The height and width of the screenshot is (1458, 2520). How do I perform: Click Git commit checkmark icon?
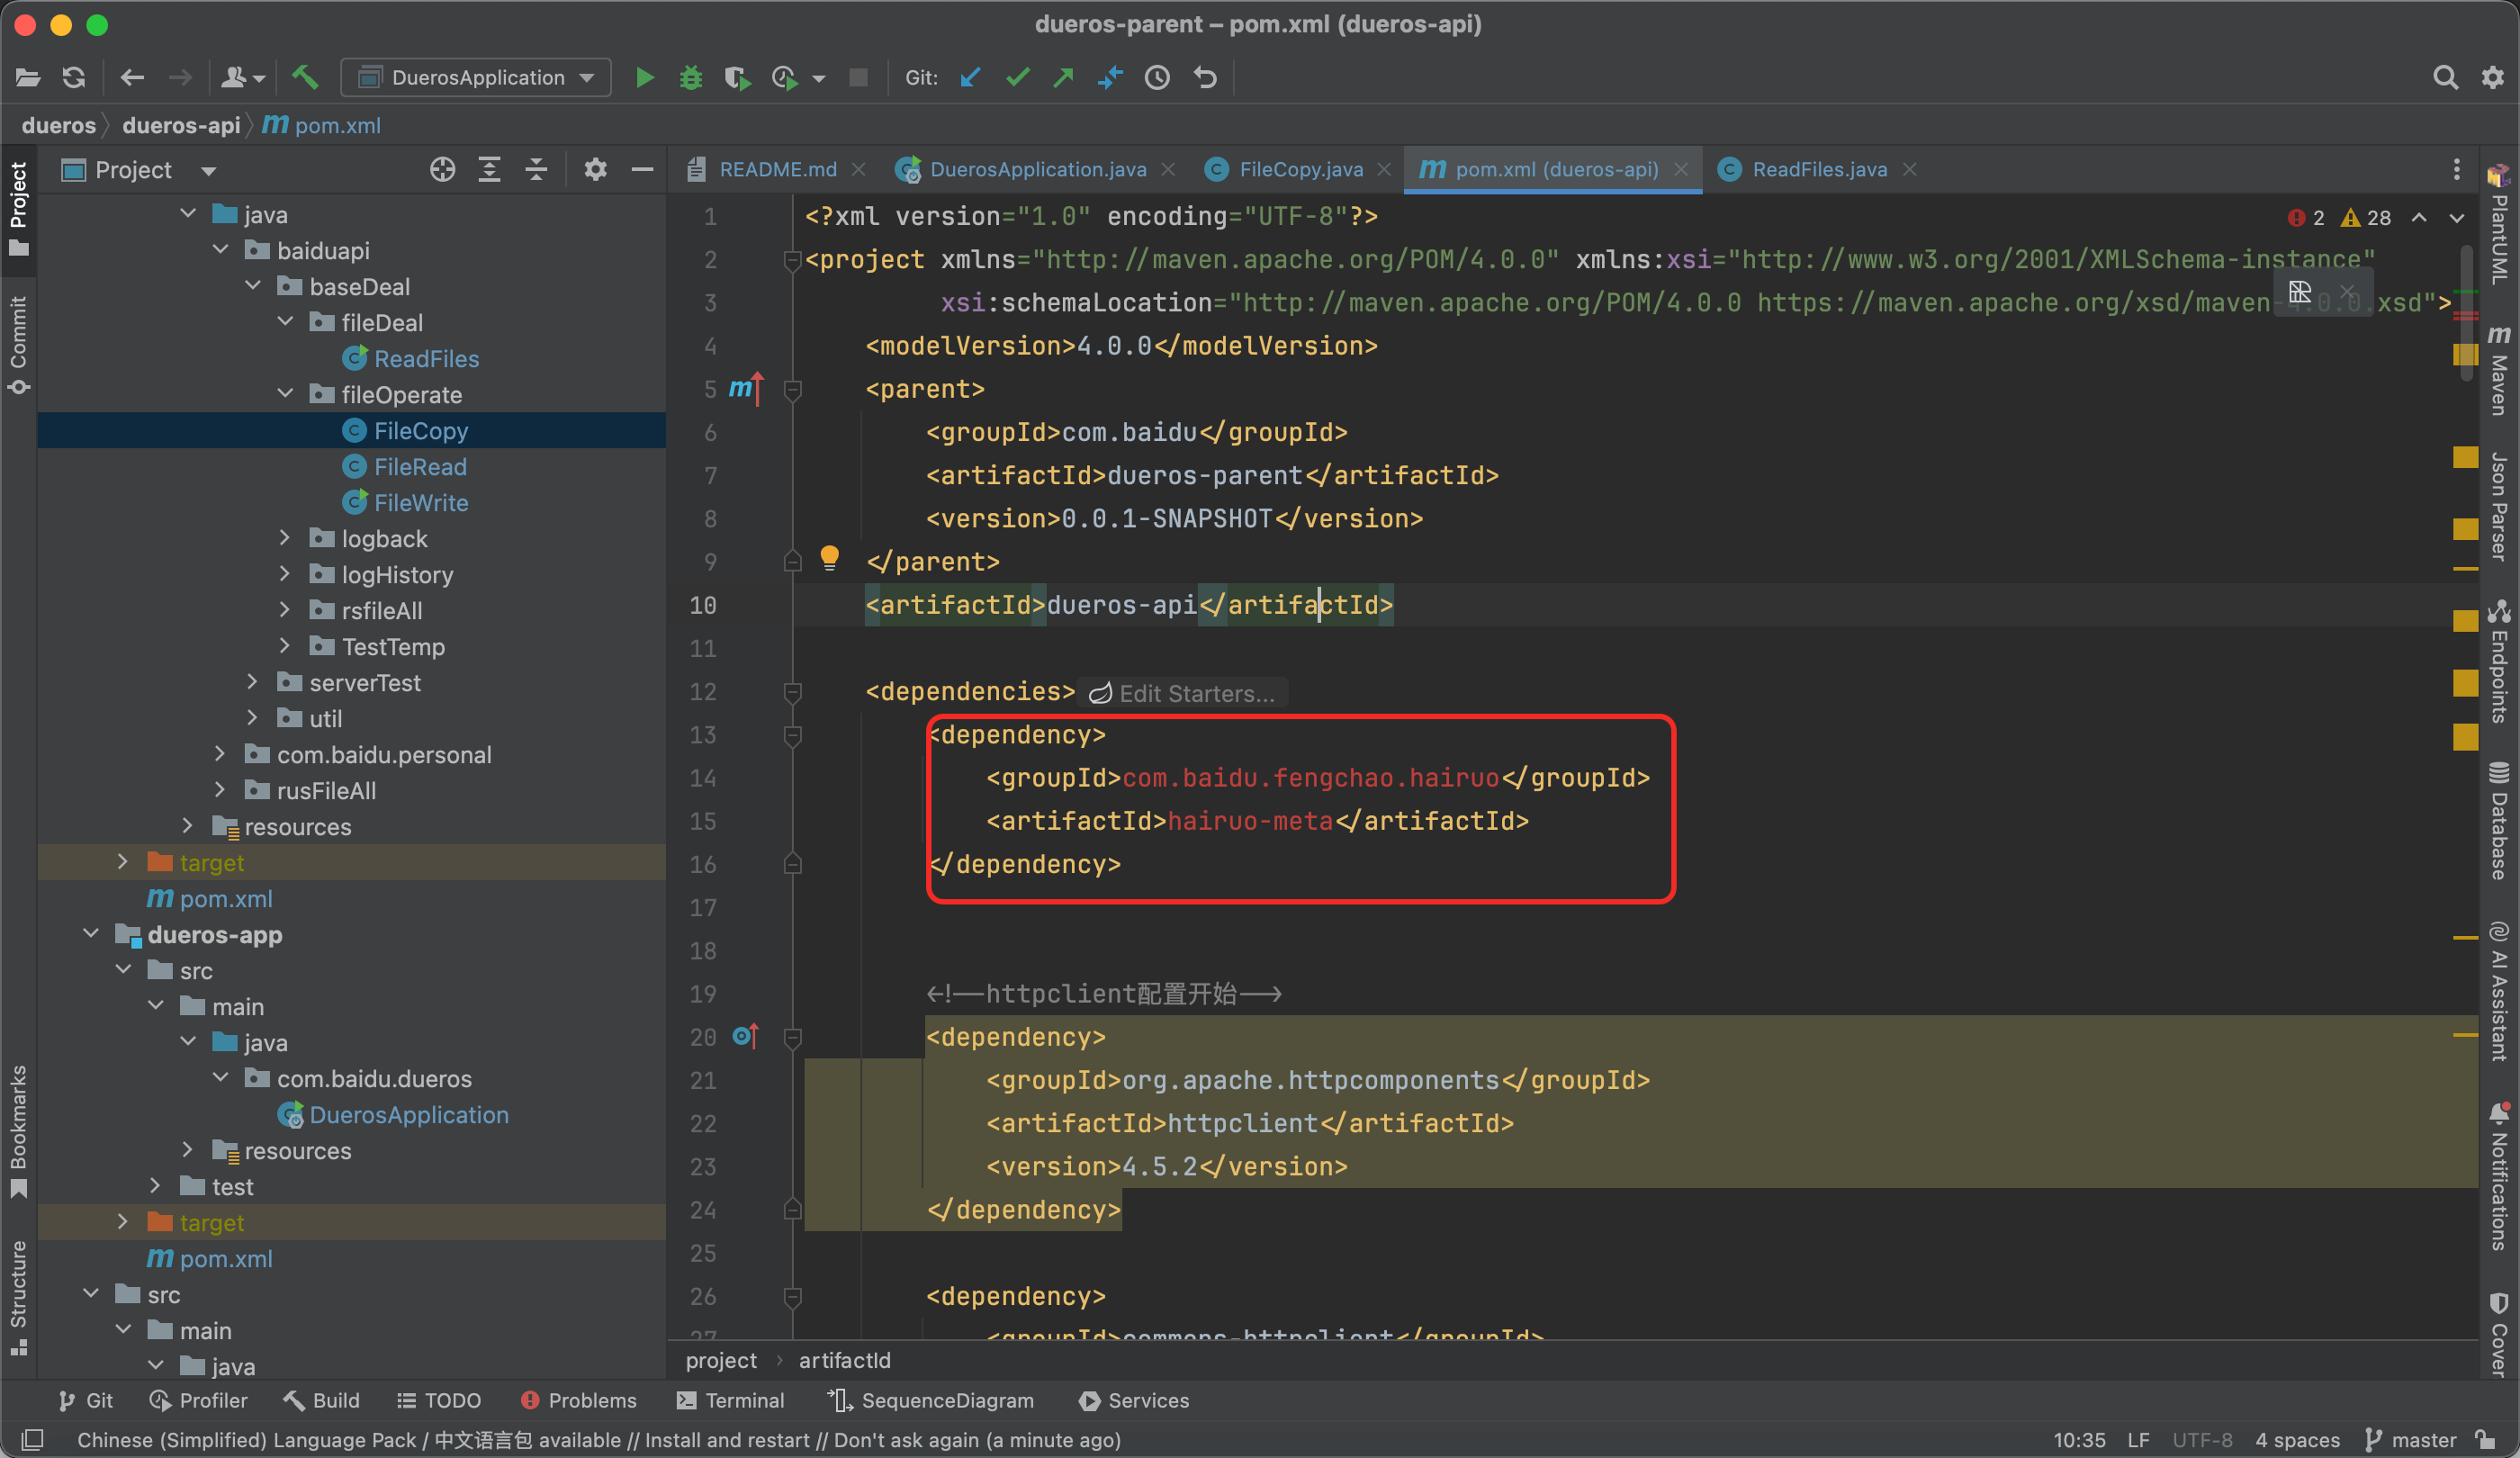(1017, 77)
